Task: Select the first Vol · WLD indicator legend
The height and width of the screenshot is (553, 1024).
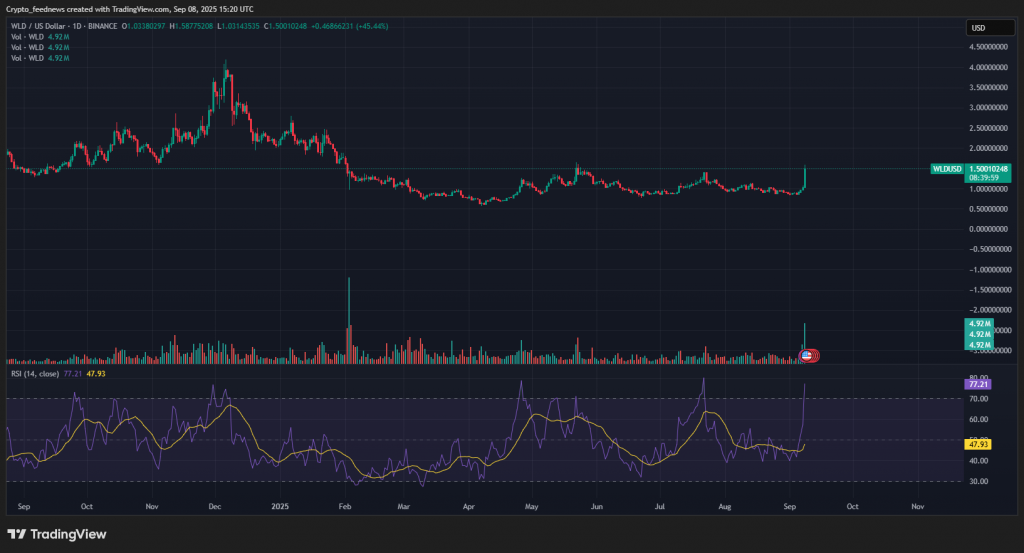Action: tap(27, 38)
